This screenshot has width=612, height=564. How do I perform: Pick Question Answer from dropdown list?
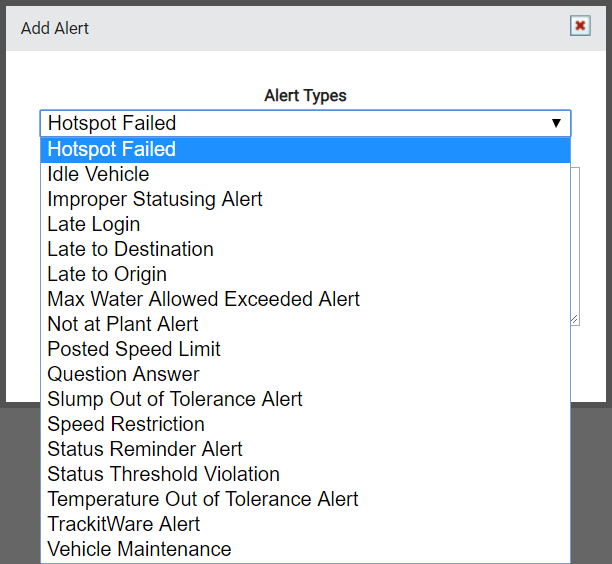(305, 374)
